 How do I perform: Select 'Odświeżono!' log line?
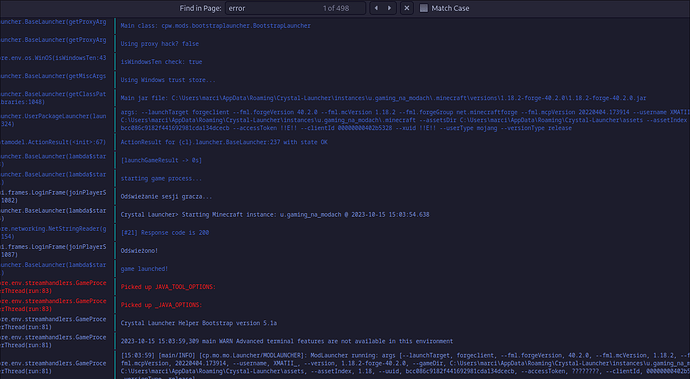coord(139,250)
